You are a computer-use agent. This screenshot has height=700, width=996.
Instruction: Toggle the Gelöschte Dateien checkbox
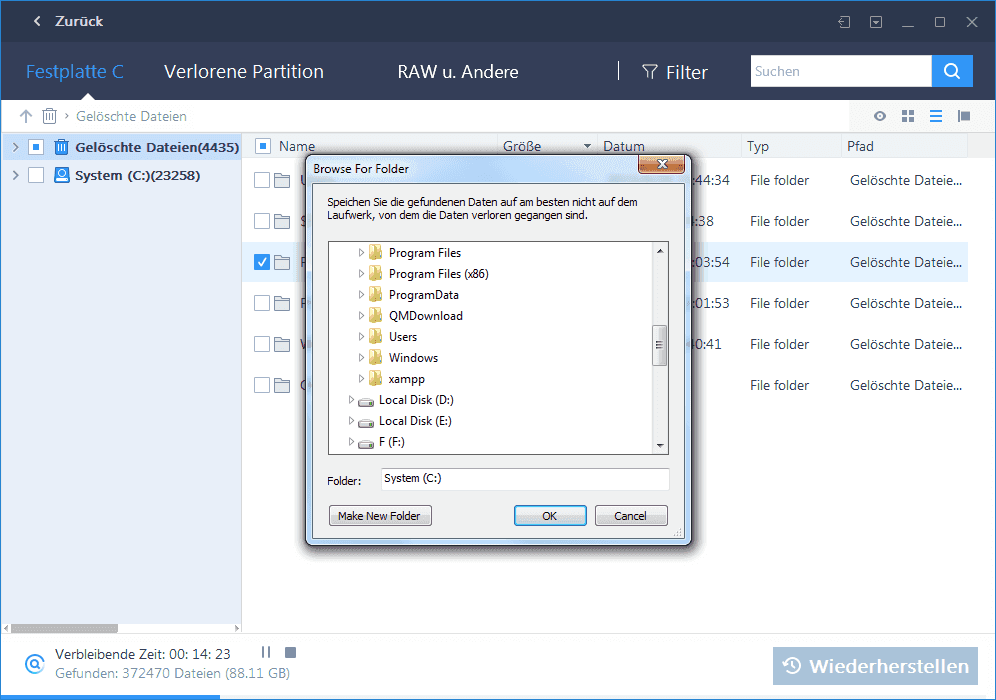pyautogui.click(x=36, y=147)
